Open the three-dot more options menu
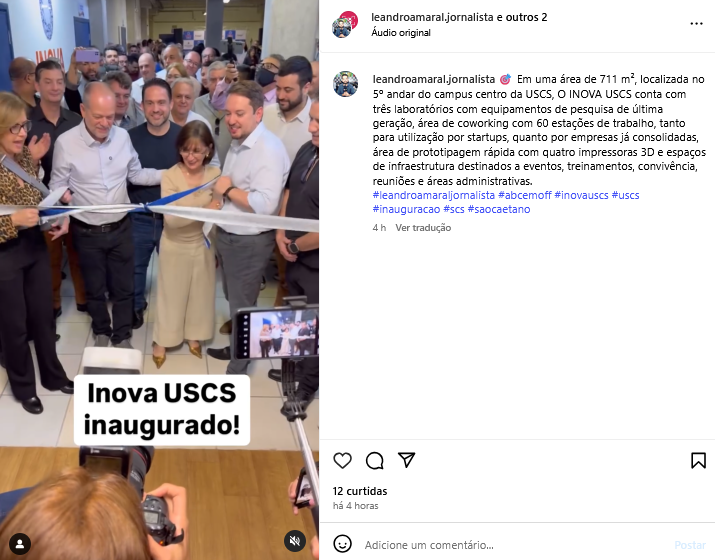The height and width of the screenshot is (560, 715). tap(696, 23)
